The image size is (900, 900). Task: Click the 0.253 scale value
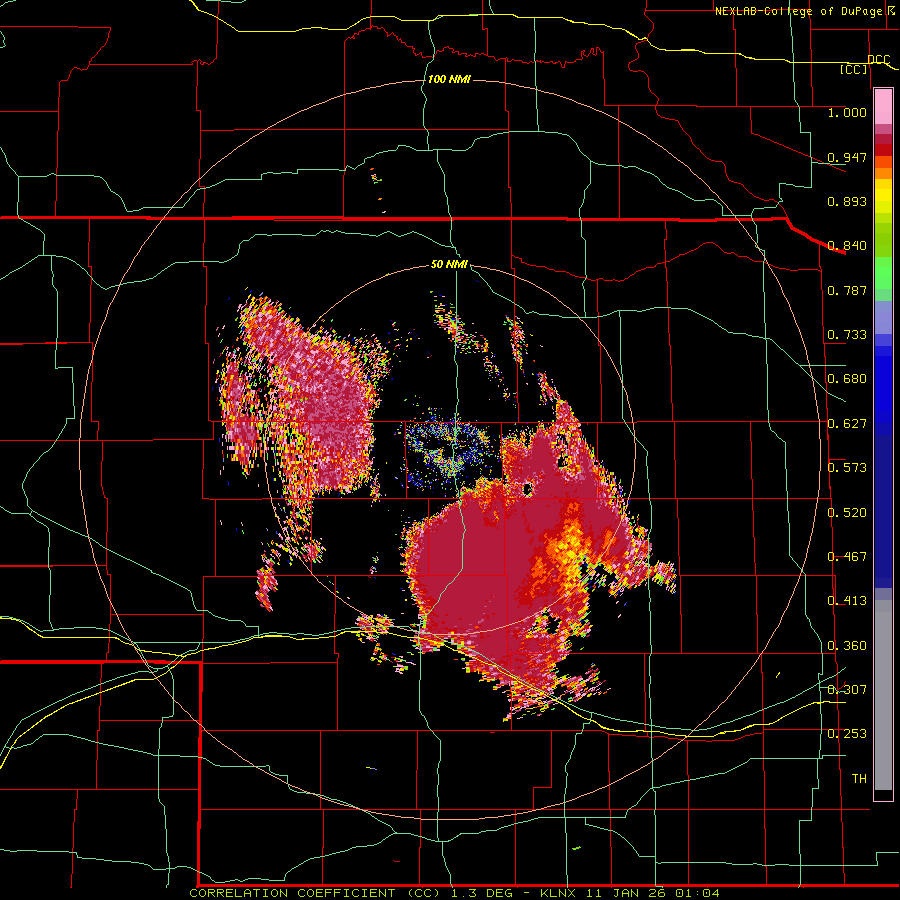(x=847, y=734)
